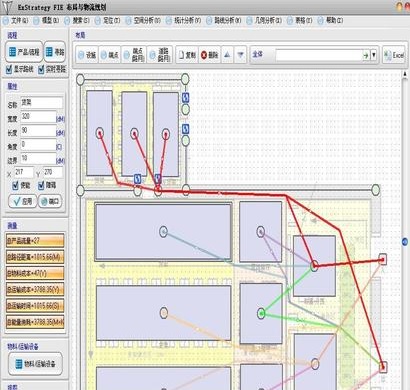The image size is (410, 390).
Task: Open the search box dropdown arrow
Action: [x=374, y=55]
